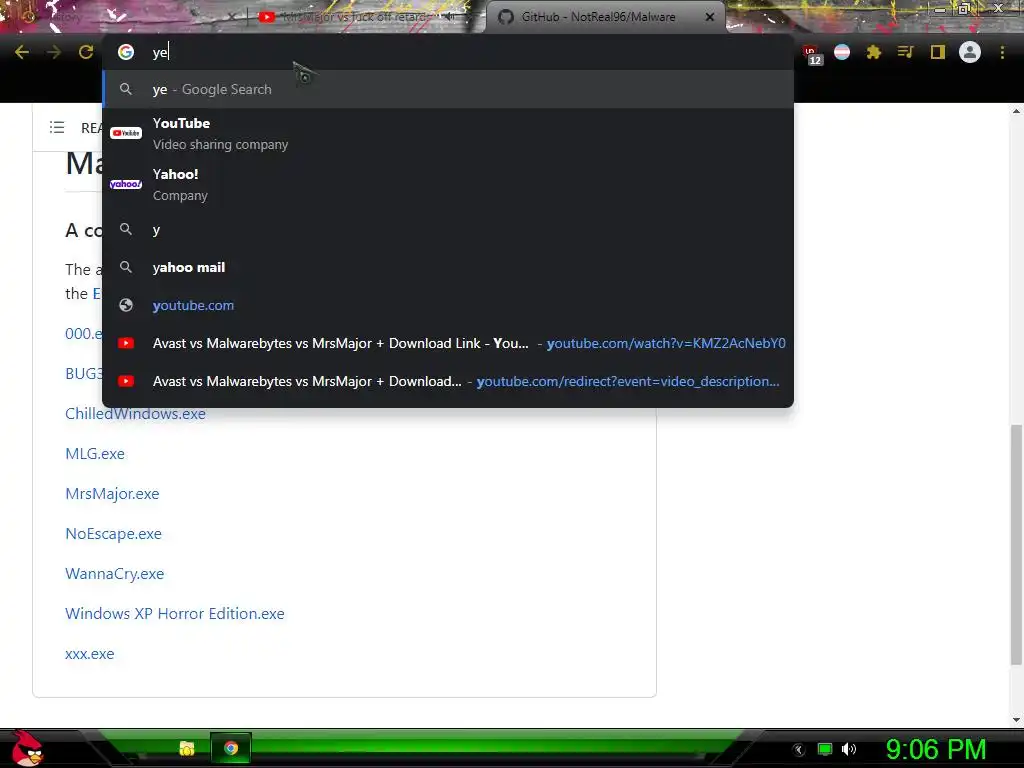Image resolution: width=1024 pixels, height=768 pixels.
Task: Click the address bar containing 'ye'
Action: click(x=448, y=52)
